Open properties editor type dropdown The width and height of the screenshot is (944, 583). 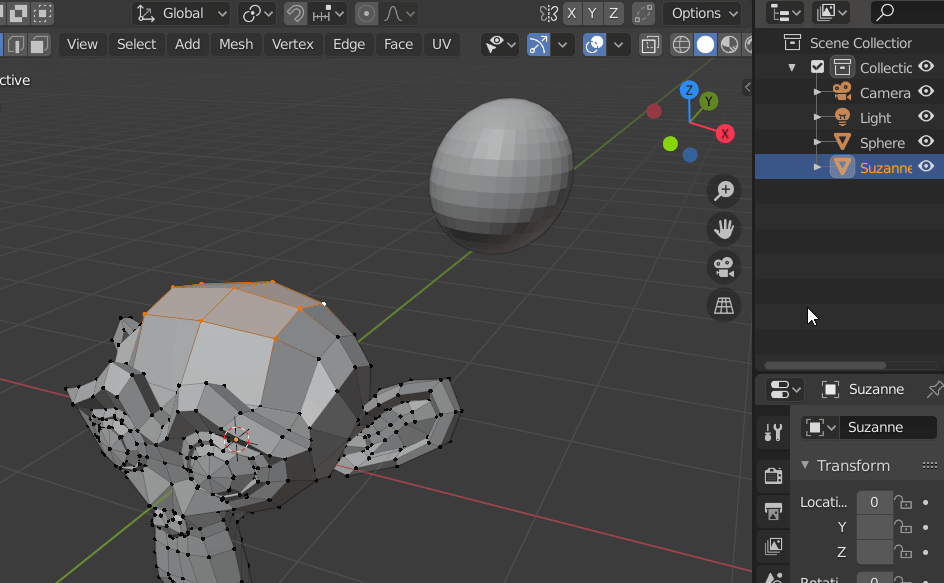click(x=786, y=390)
